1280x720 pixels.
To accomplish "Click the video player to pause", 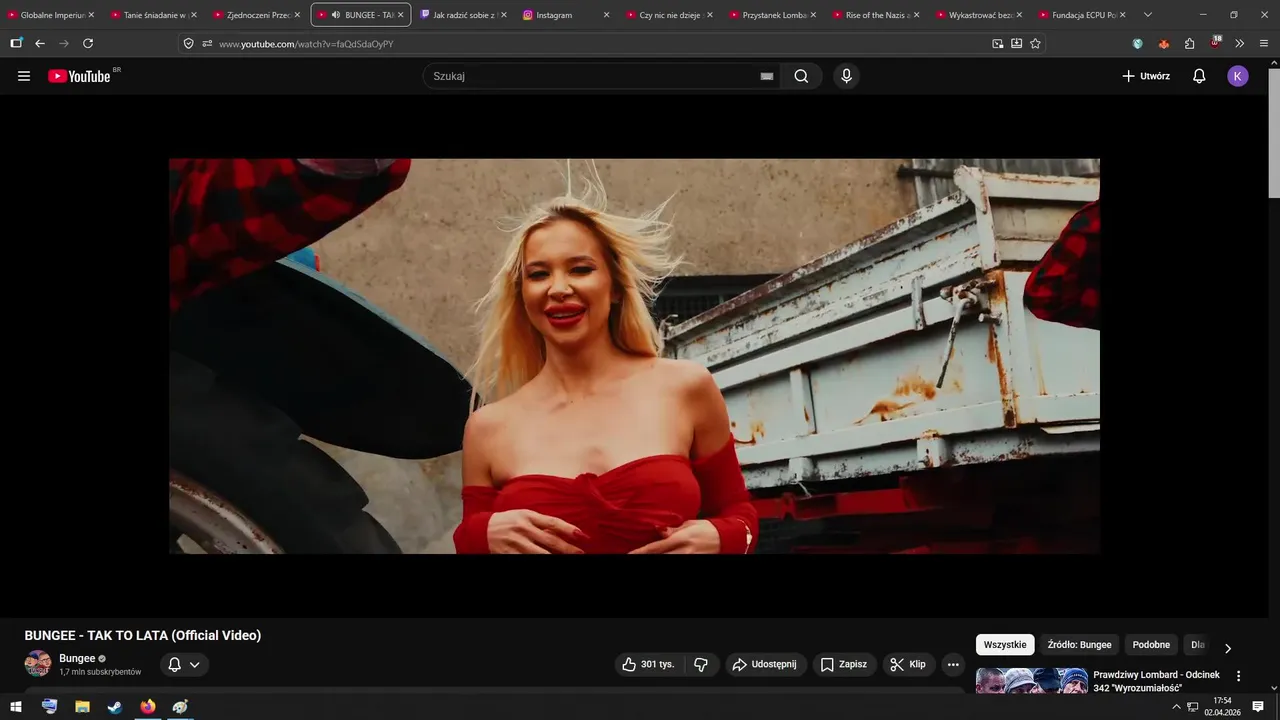I will [634, 356].
